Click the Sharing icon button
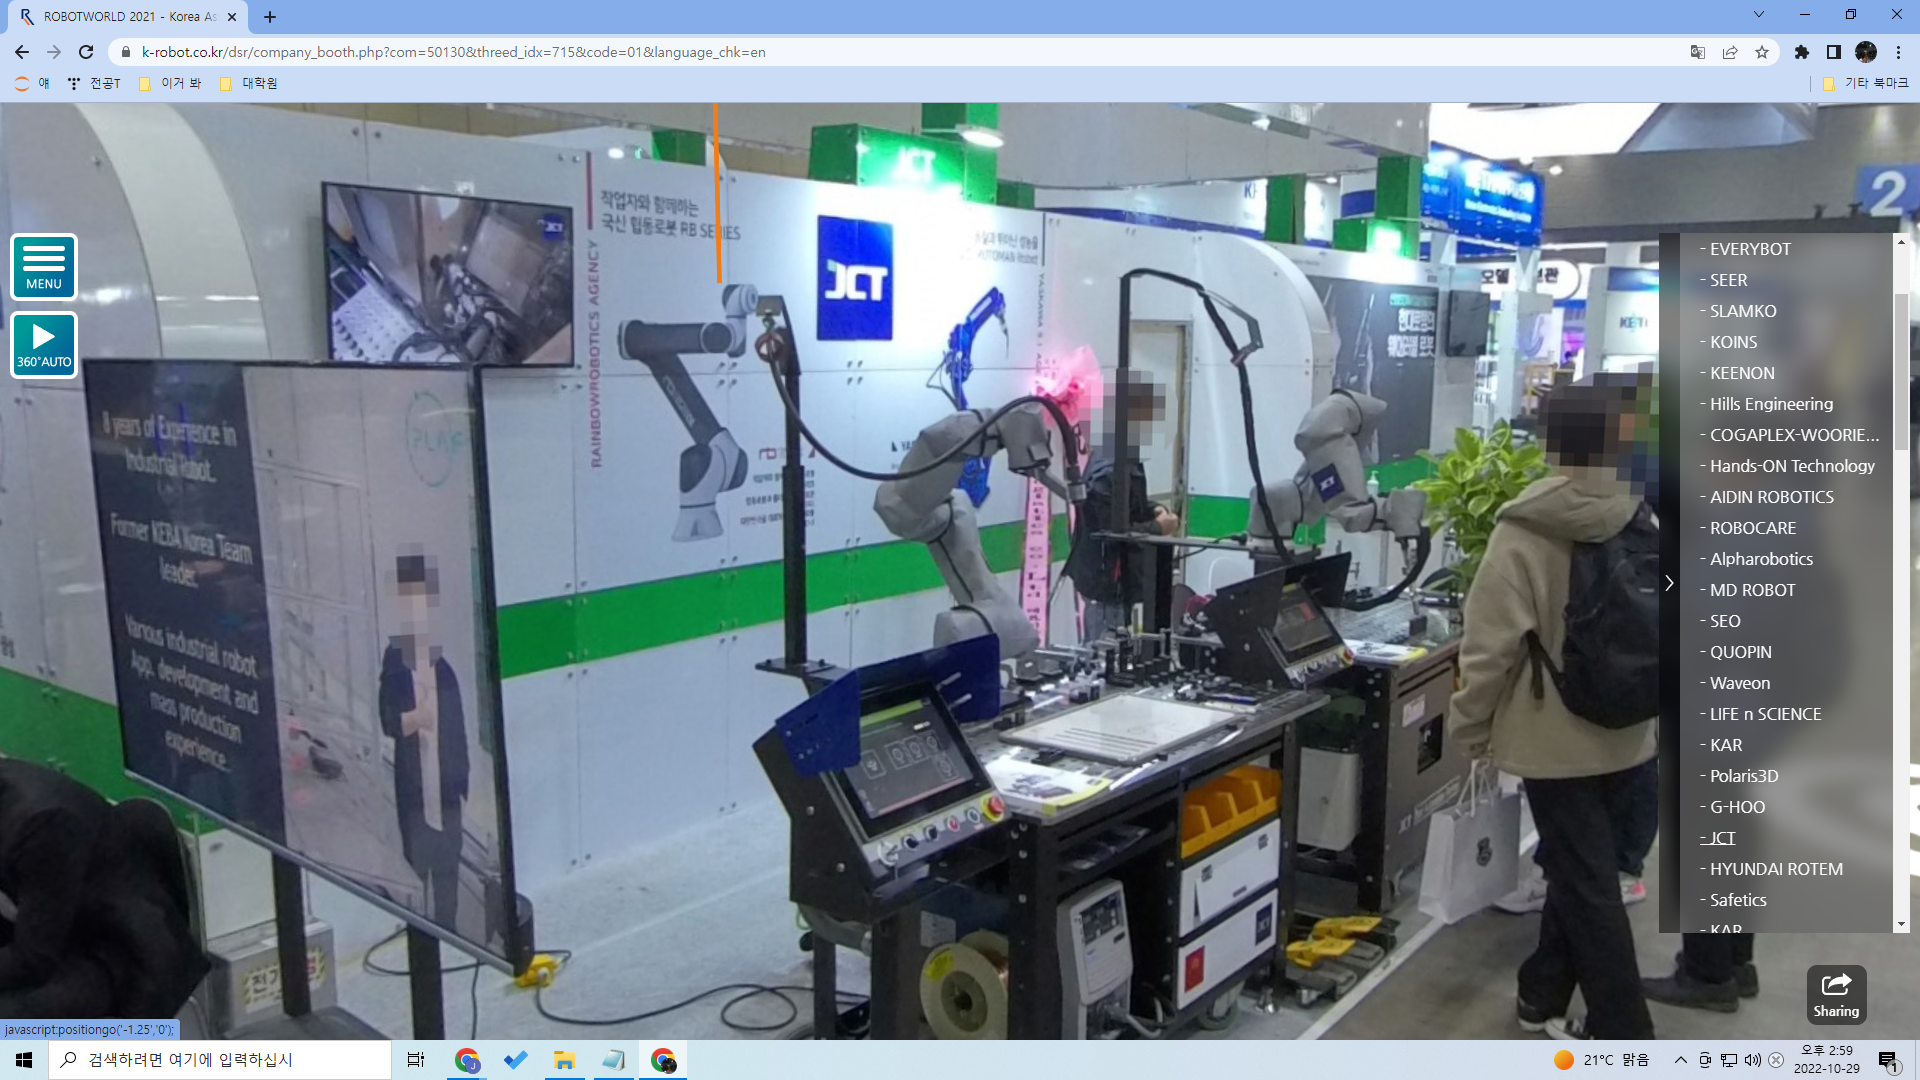Image resolution: width=1920 pixels, height=1080 pixels. pos(1836,994)
